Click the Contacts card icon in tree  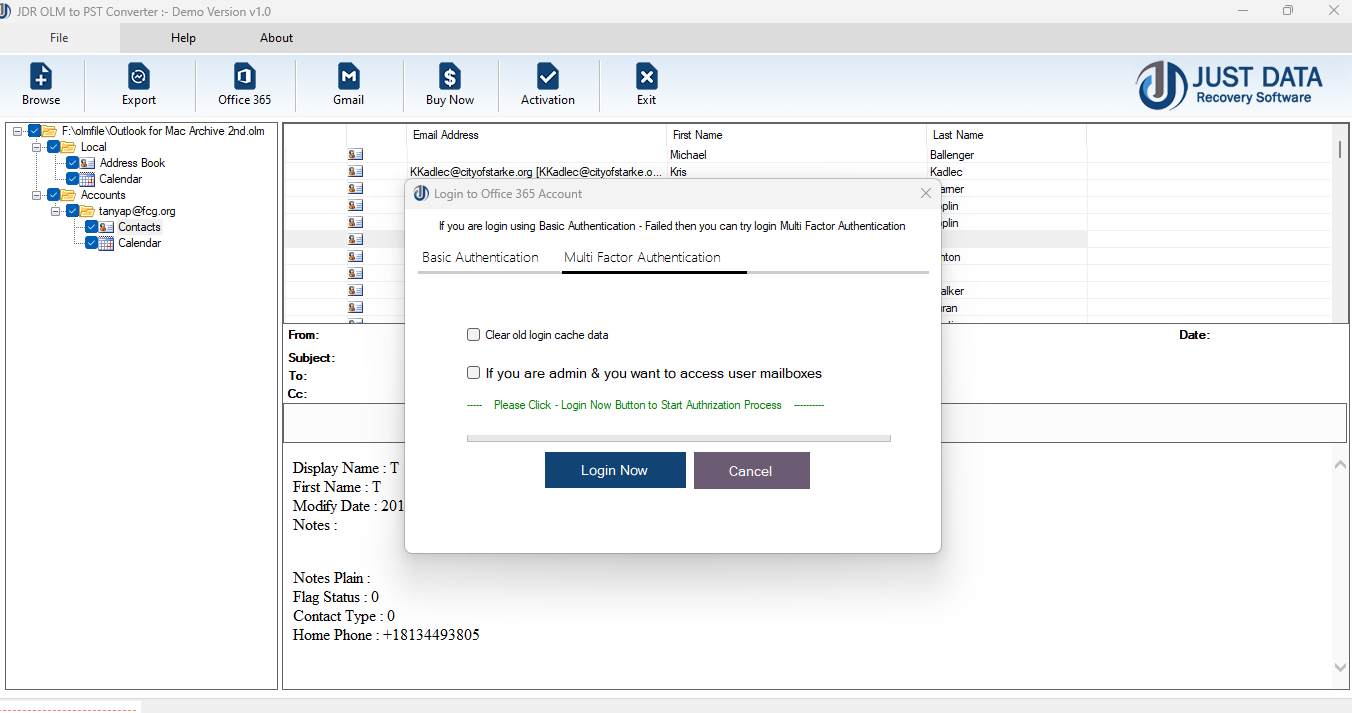pos(107,227)
